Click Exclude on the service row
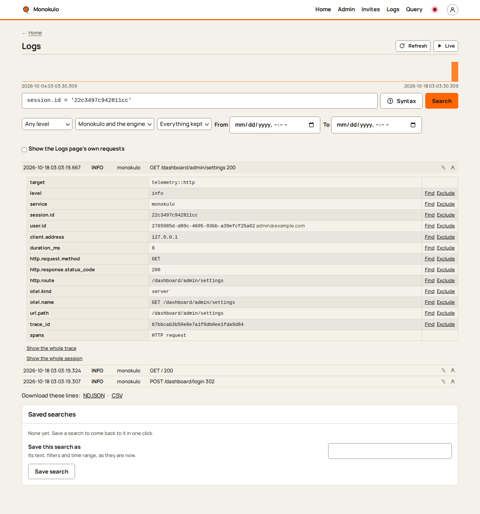 coord(446,204)
